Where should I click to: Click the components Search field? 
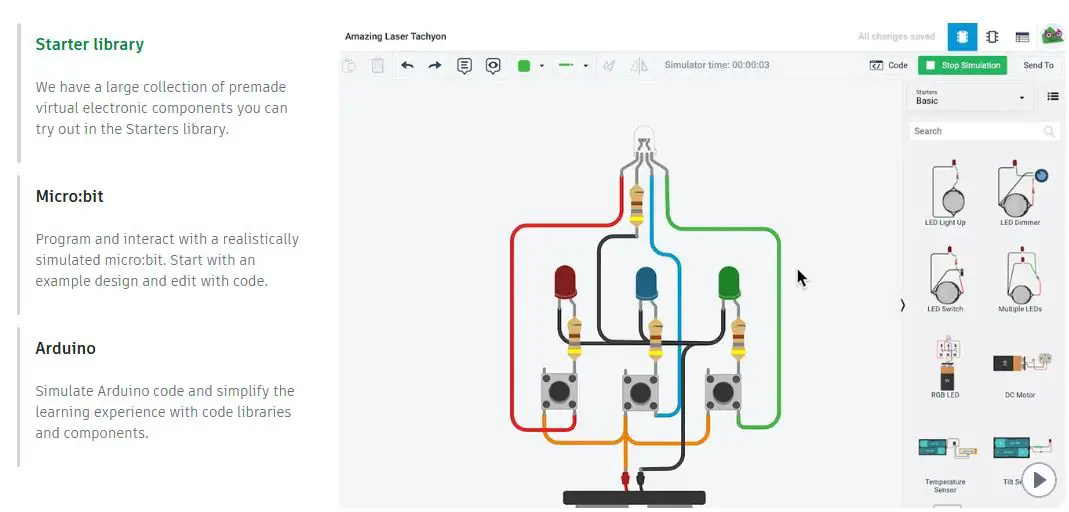pyautogui.click(x=975, y=131)
